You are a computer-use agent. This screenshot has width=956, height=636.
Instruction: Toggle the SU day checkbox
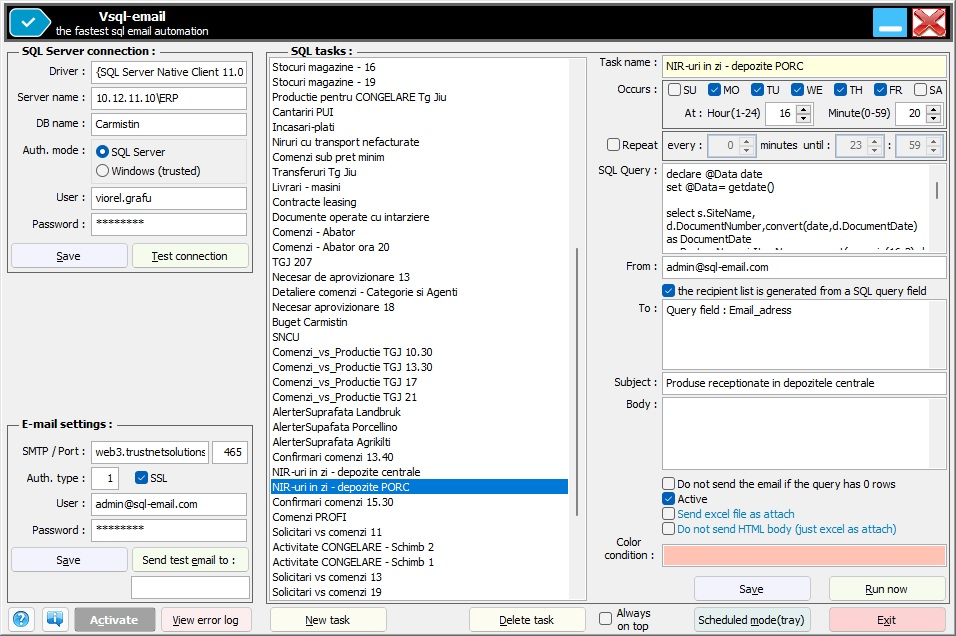676,90
